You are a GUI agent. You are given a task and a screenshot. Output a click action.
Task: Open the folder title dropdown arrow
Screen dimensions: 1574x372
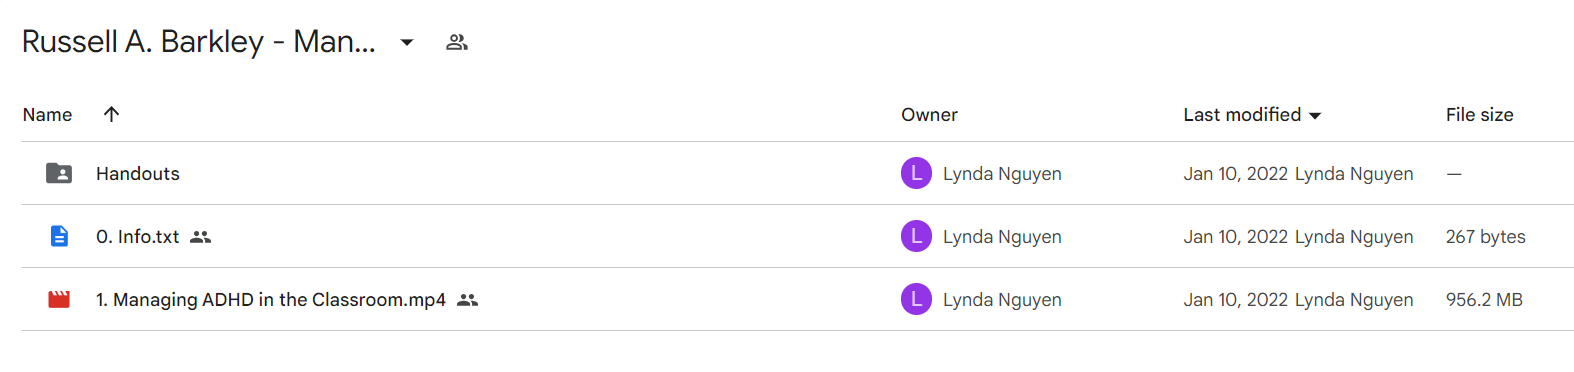coord(407,42)
